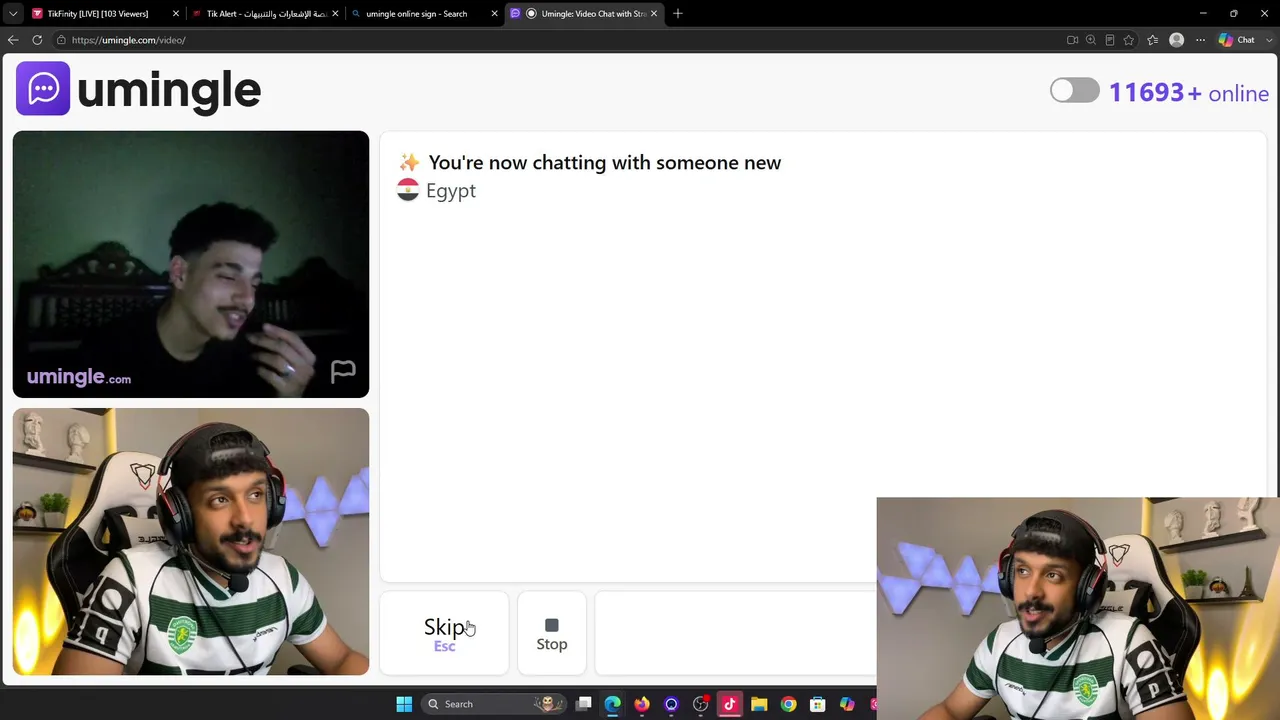Image resolution: width=1280 pixels, height=720 pixels.
Task: Close the TikFinity LIVE tab
Action: tap(175, 14)
